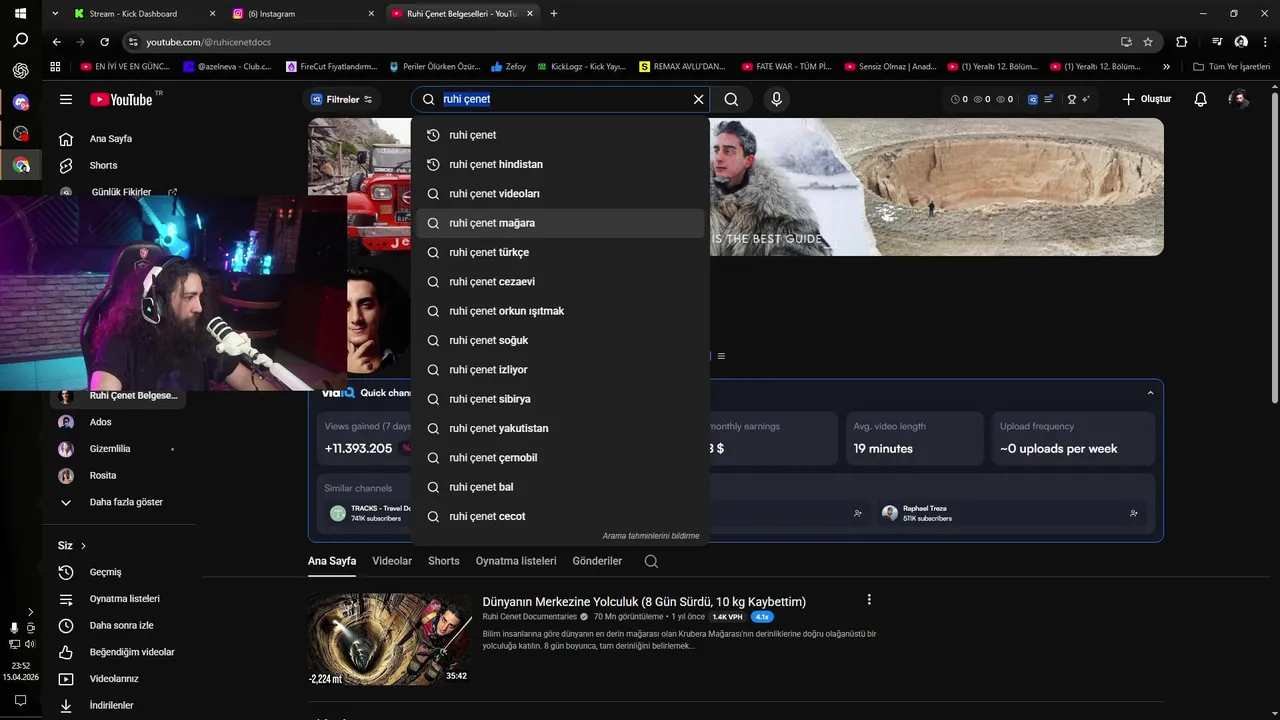Collapse the vidIQ Quick channel panel
This screenshot has width=1280, height=720.
click(1150, 393)
